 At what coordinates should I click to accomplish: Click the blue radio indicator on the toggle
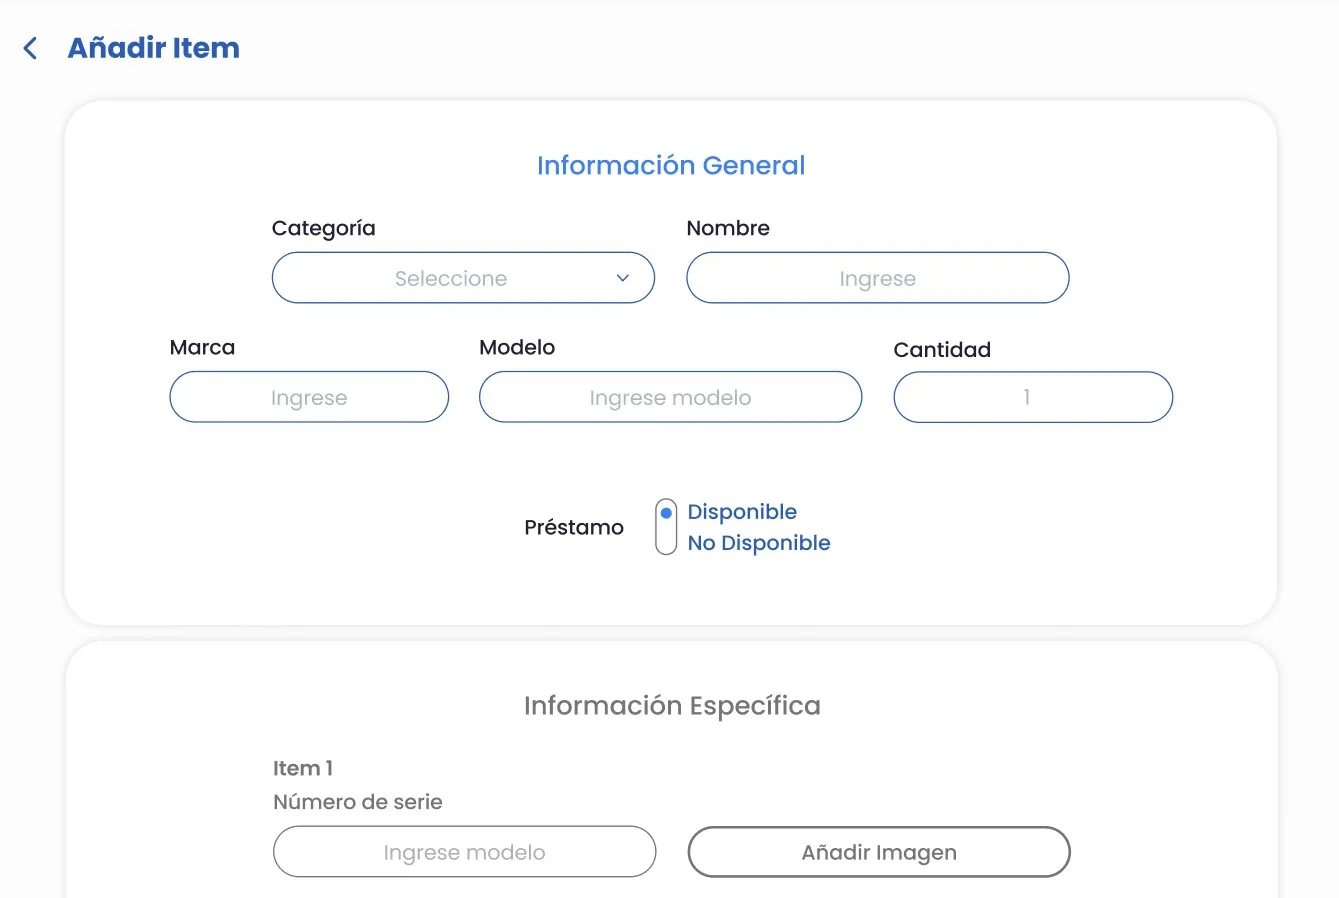(x=665, y=511)
